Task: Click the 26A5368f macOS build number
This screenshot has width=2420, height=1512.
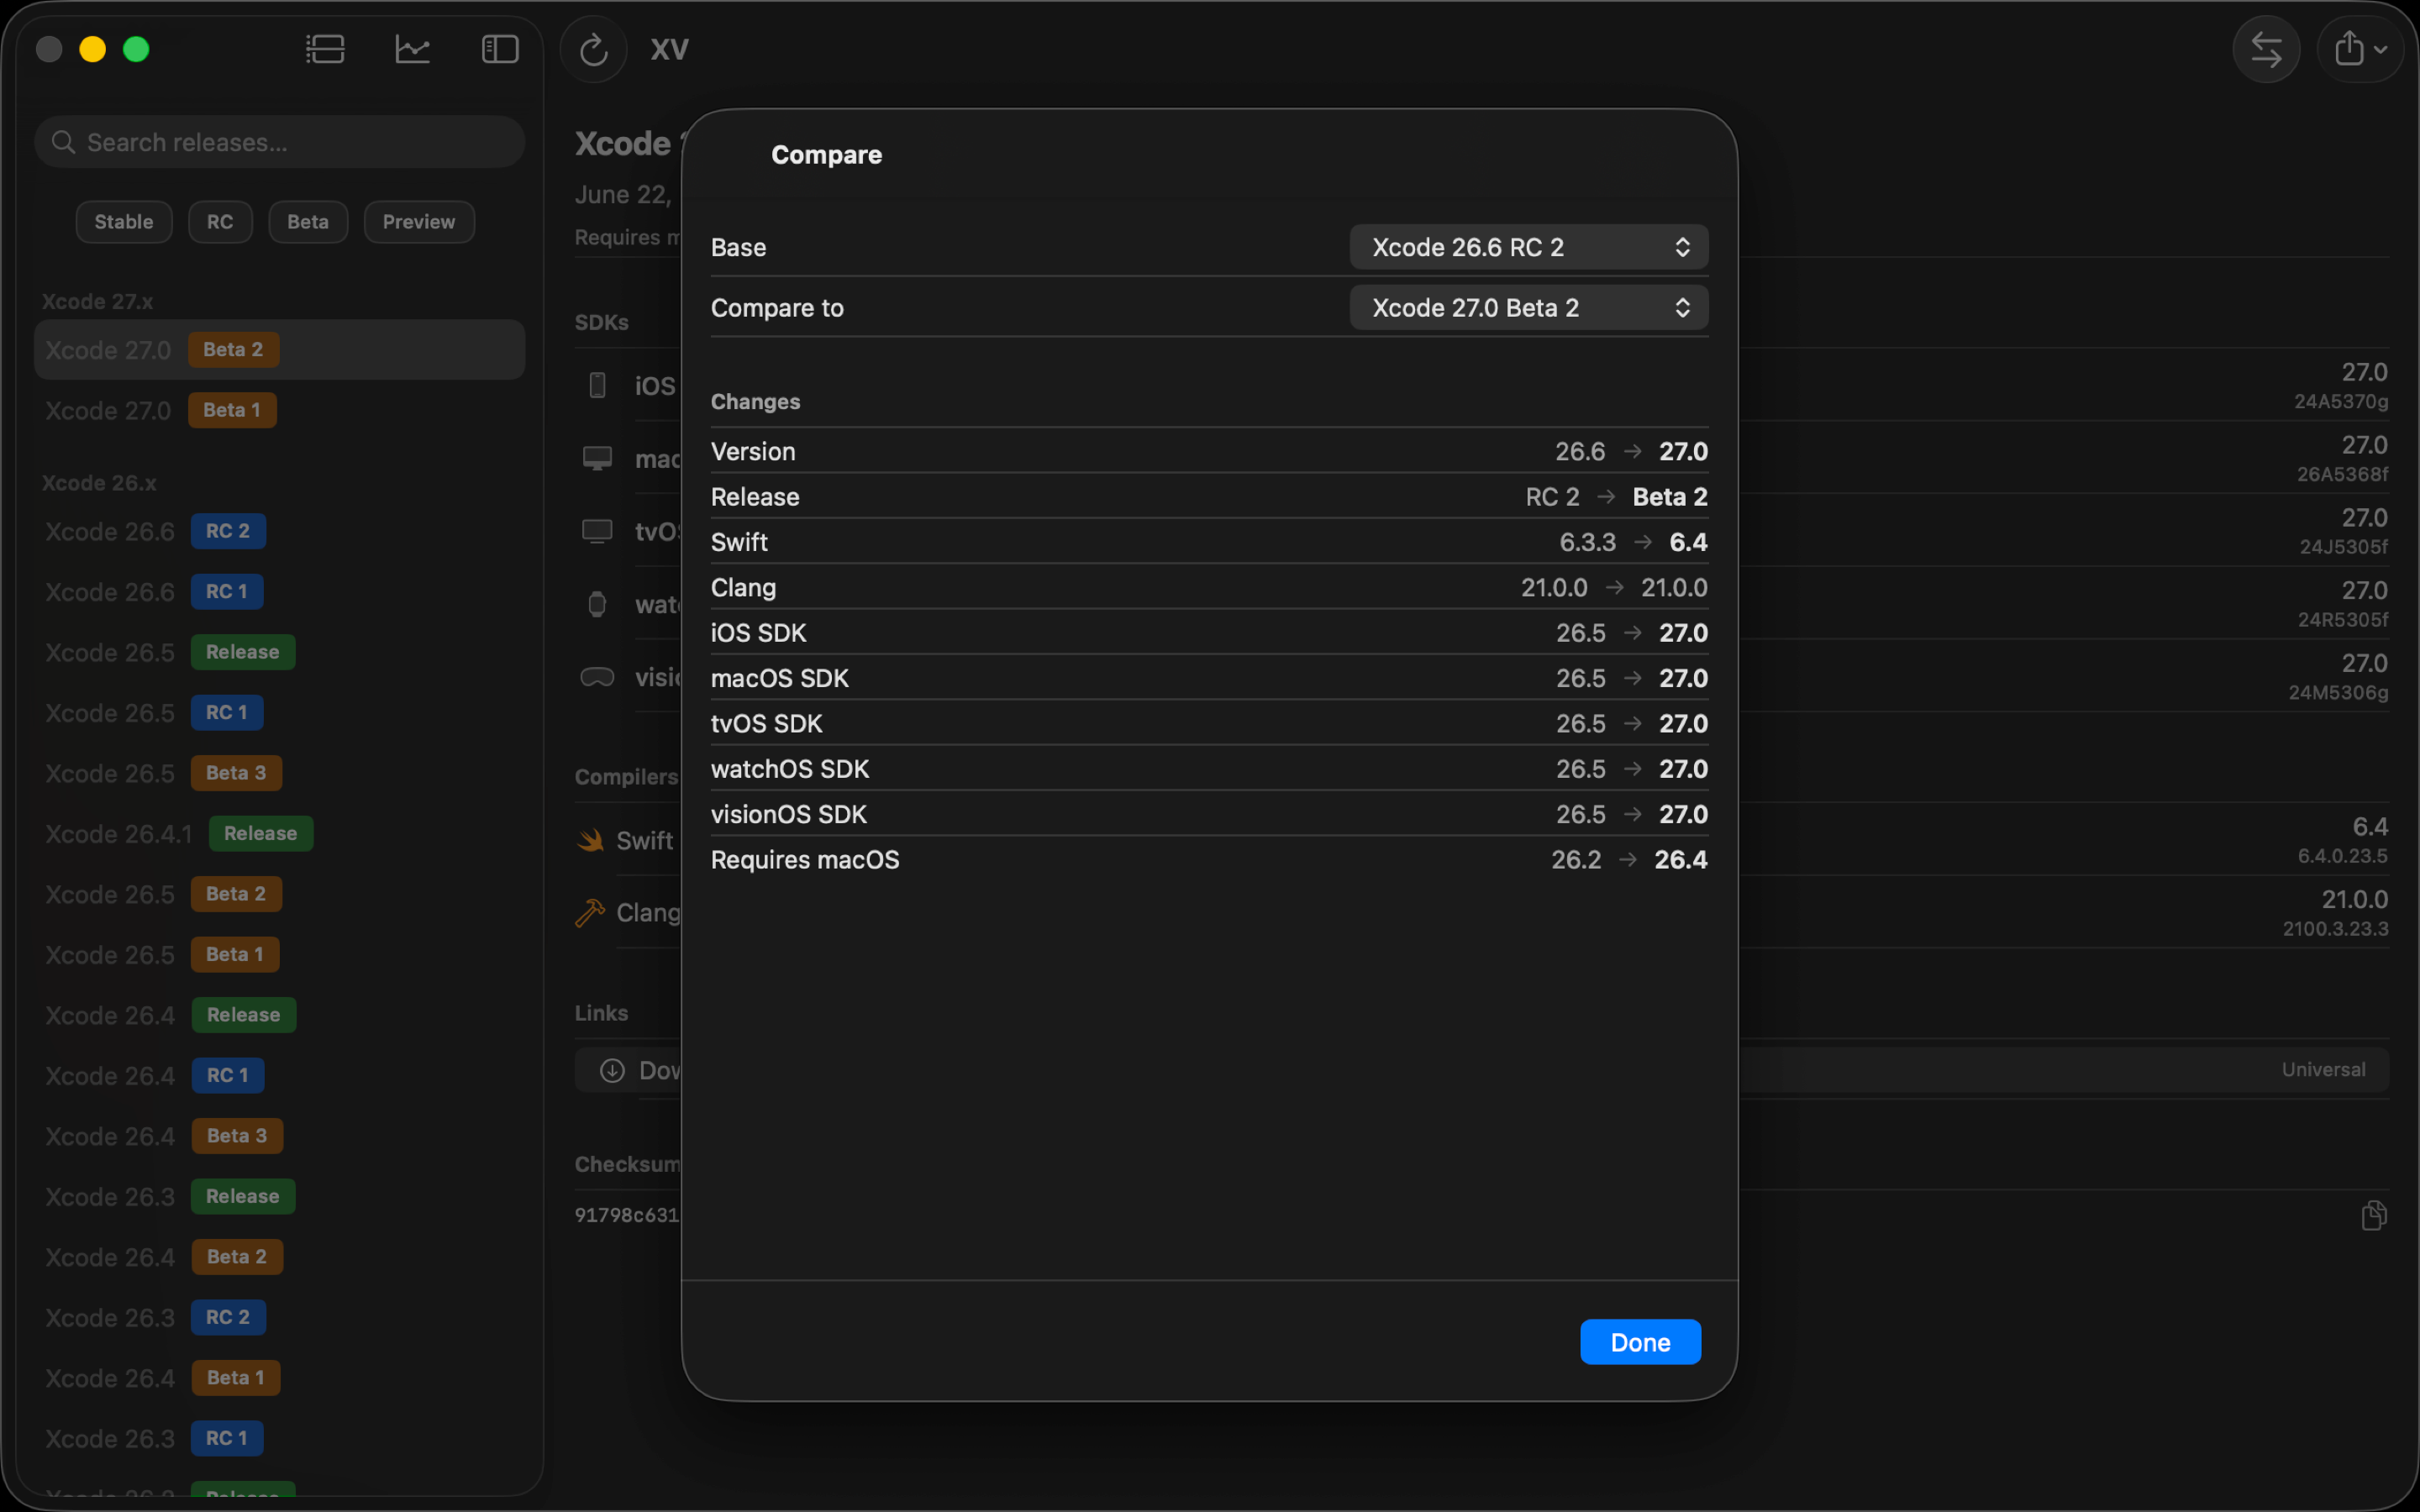Action: [x=2342, y=475]
